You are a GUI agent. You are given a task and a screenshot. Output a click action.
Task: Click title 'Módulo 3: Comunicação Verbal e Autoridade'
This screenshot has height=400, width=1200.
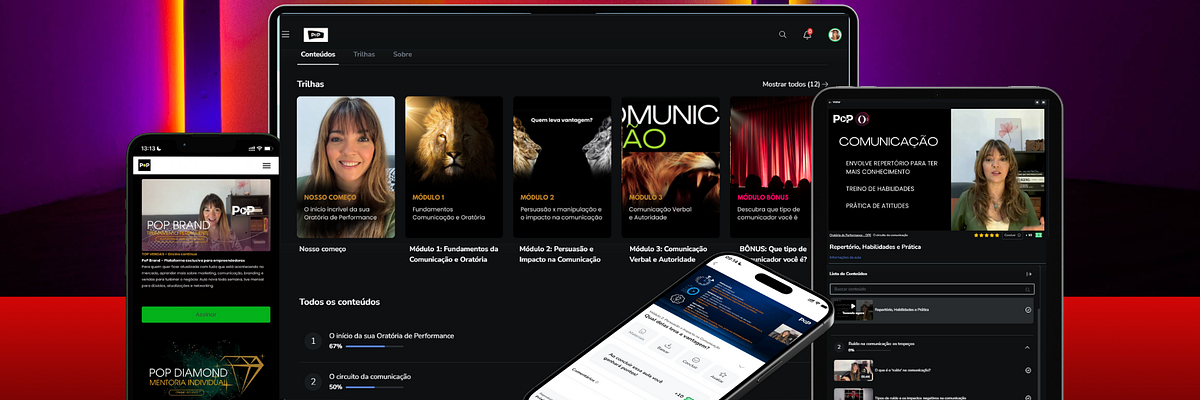point(669,254)
